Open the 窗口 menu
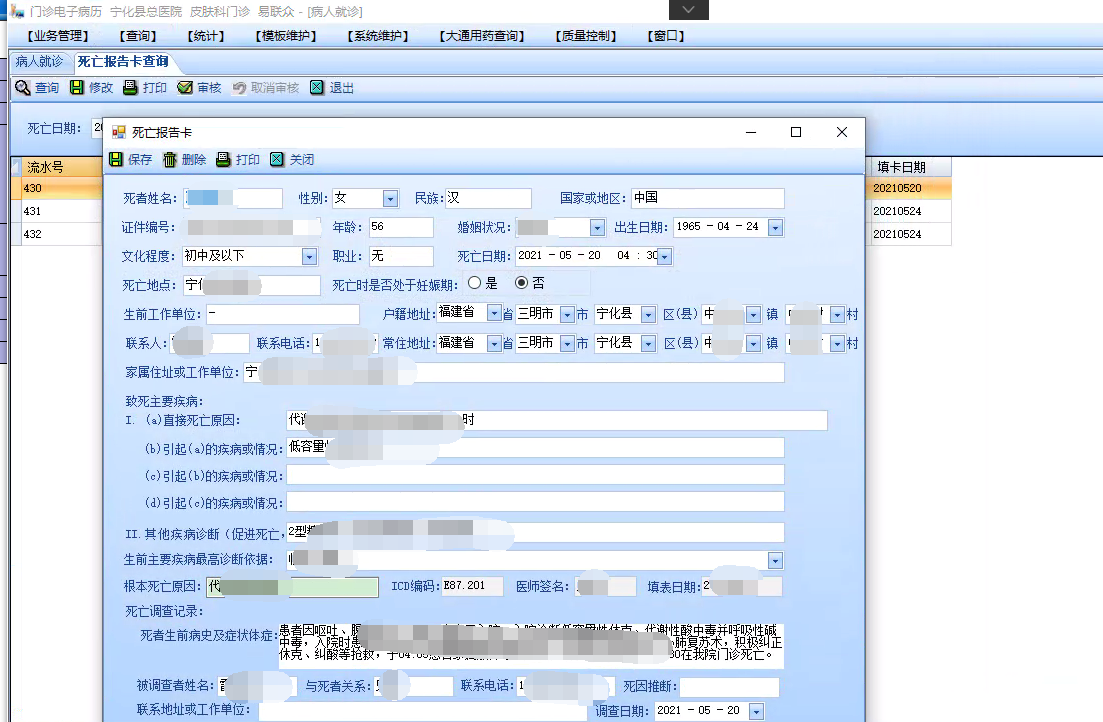1103x722 pixels. point(665,36)
